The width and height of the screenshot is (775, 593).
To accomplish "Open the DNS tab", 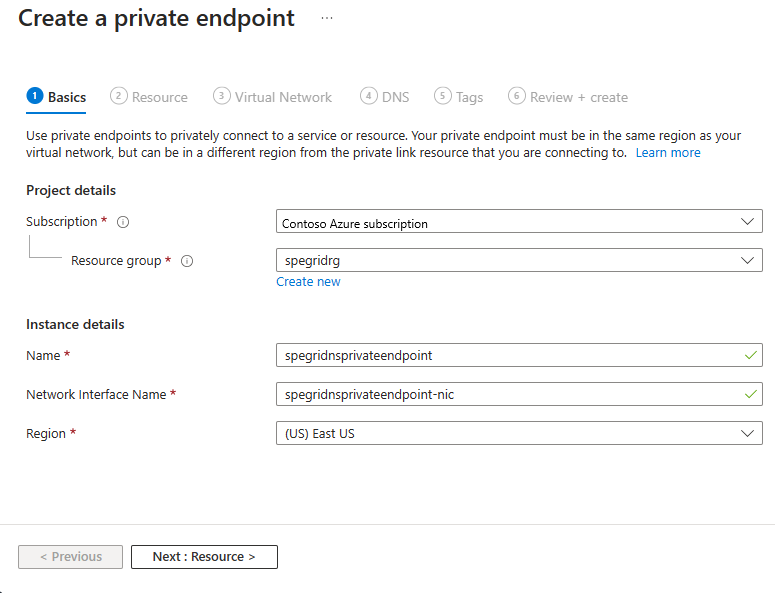I will (395, 97).
